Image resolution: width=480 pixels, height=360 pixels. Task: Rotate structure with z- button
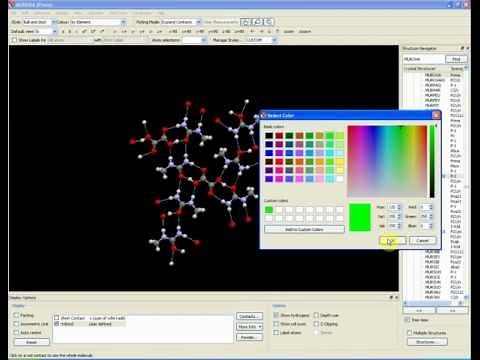pos(151,31)
